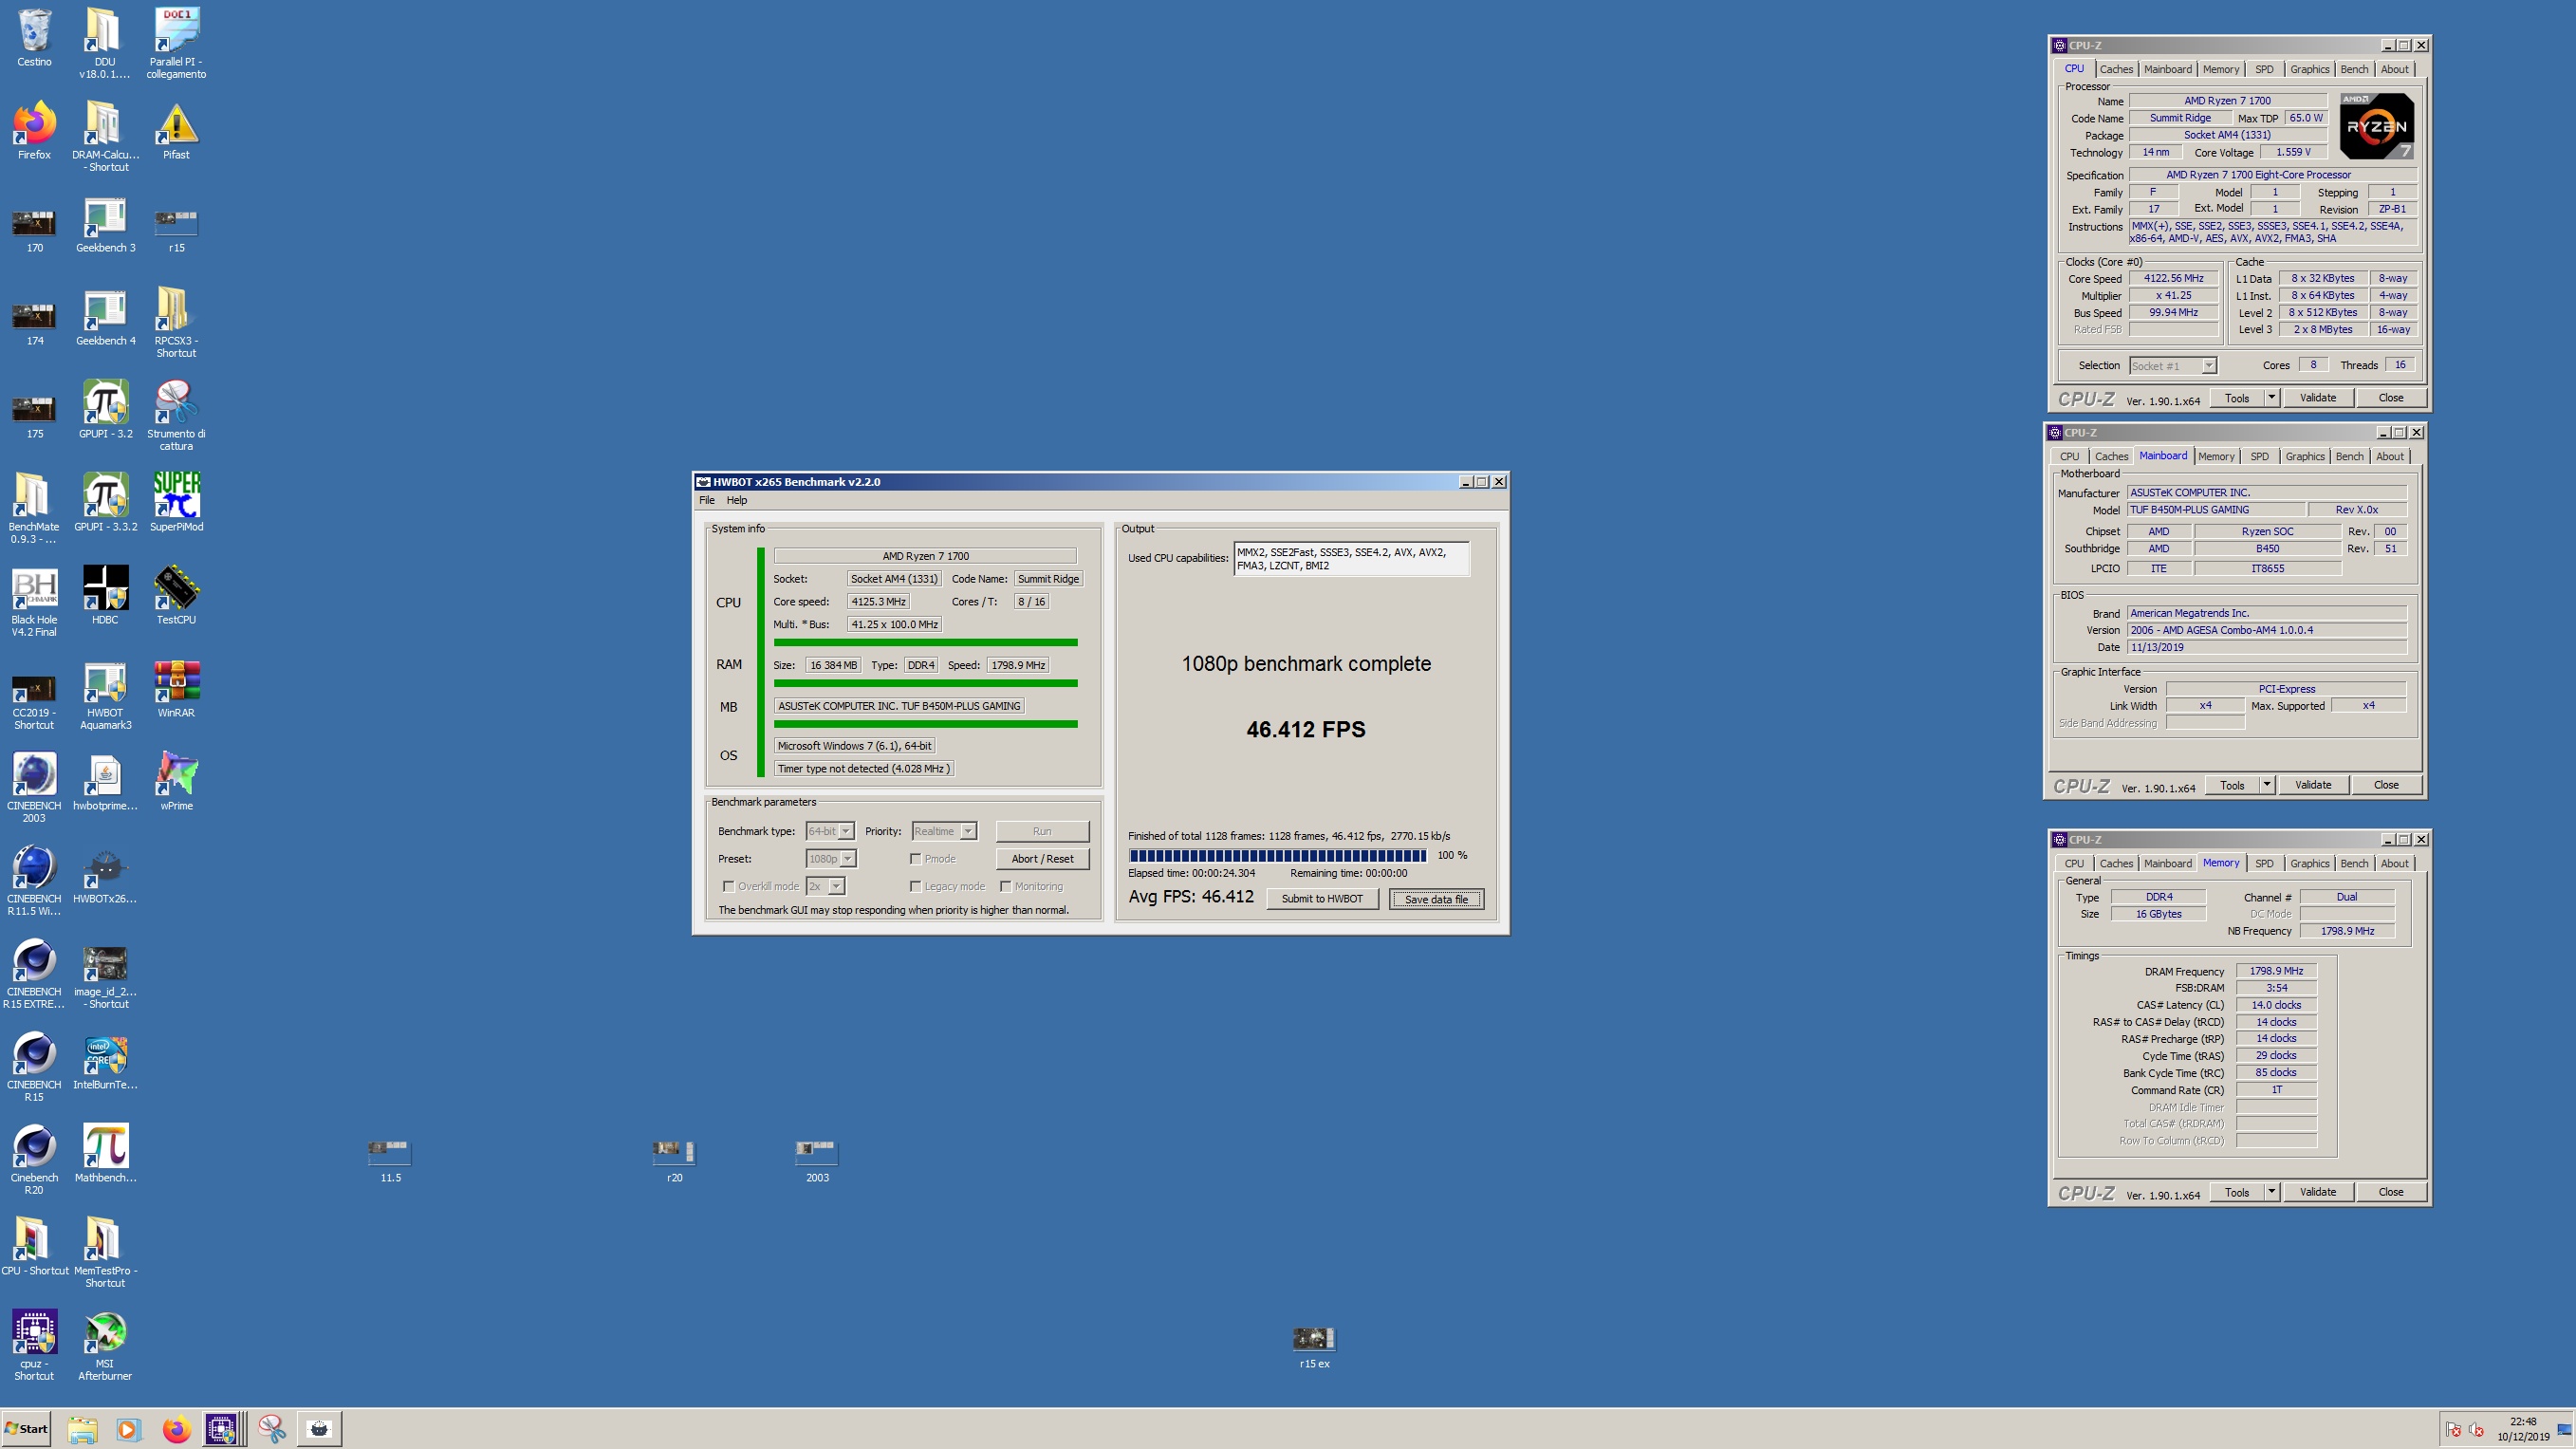The height and width of the screenshot is (1449, 2576).
Task: Click Close in Memory CPU-Z window
Action: tap(2390, 1192)
